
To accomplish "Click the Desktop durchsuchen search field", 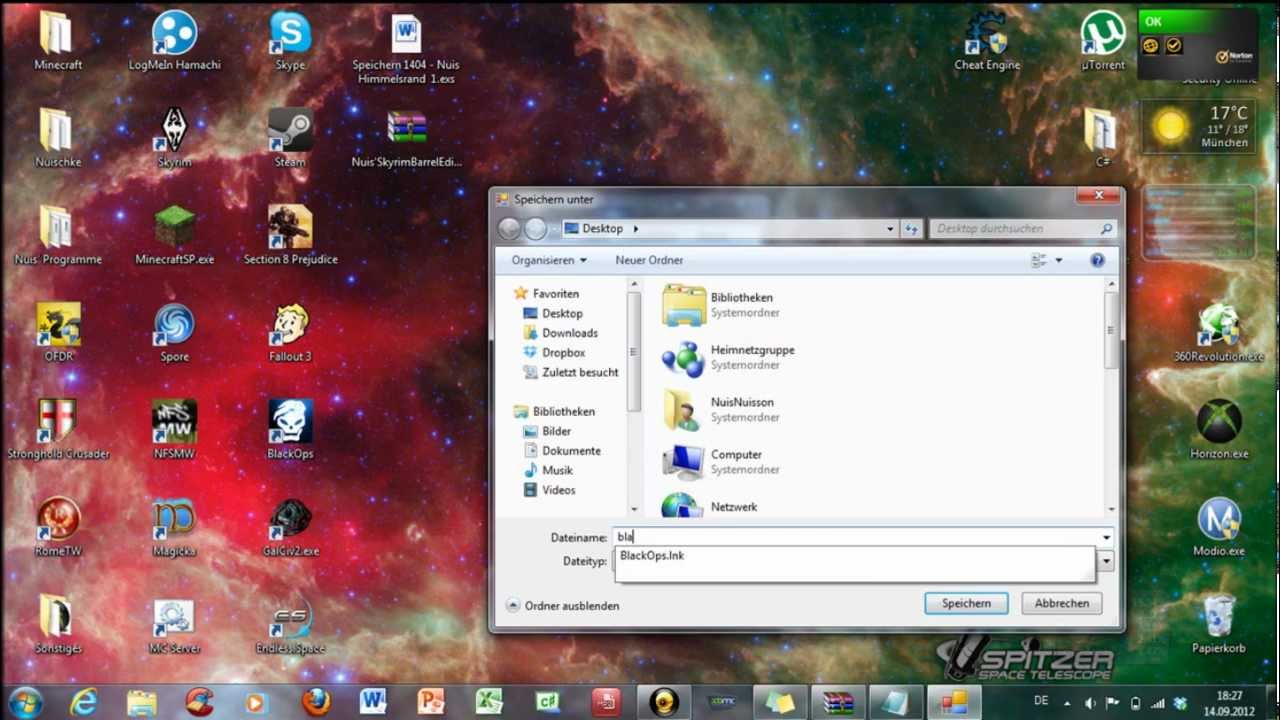I will [x=1022, y=229].
